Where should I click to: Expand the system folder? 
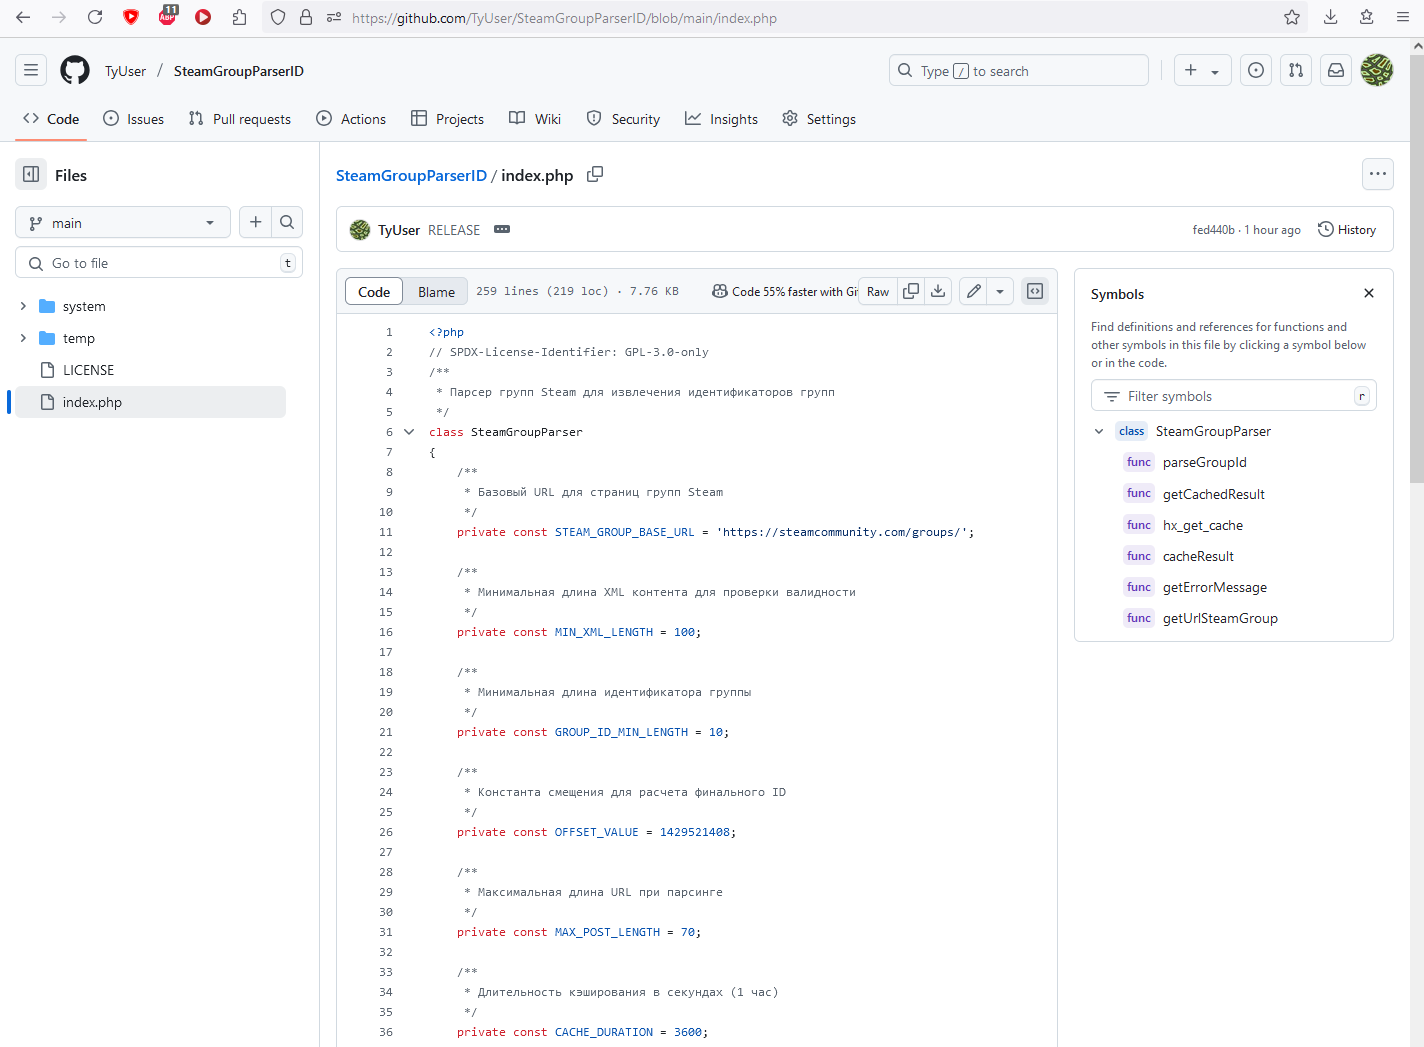pyautogui.click(x=23, y=306)
